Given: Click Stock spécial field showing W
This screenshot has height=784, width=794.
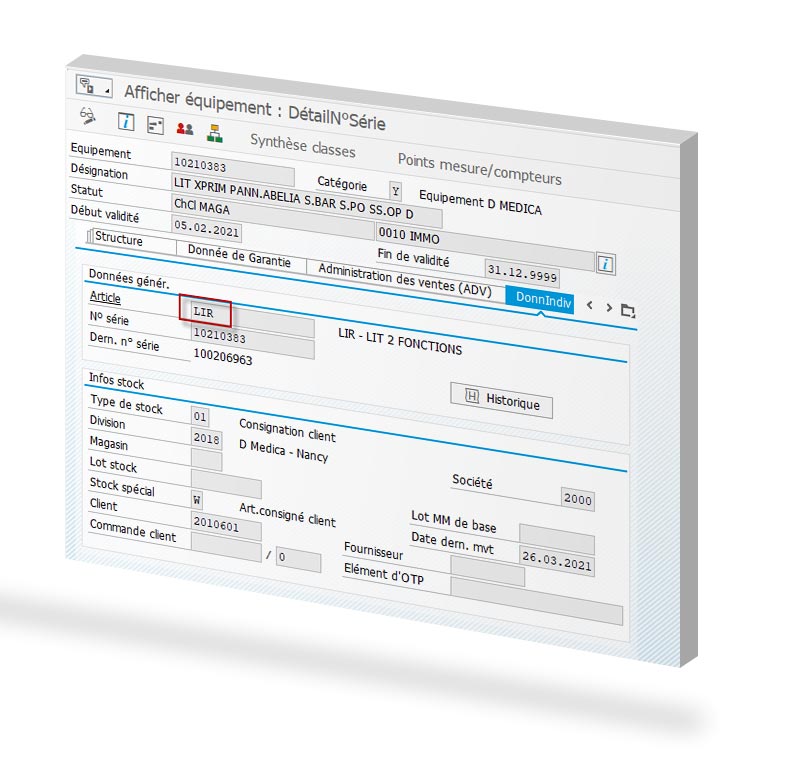Looking at the screenshot, I should pos(197,501).
